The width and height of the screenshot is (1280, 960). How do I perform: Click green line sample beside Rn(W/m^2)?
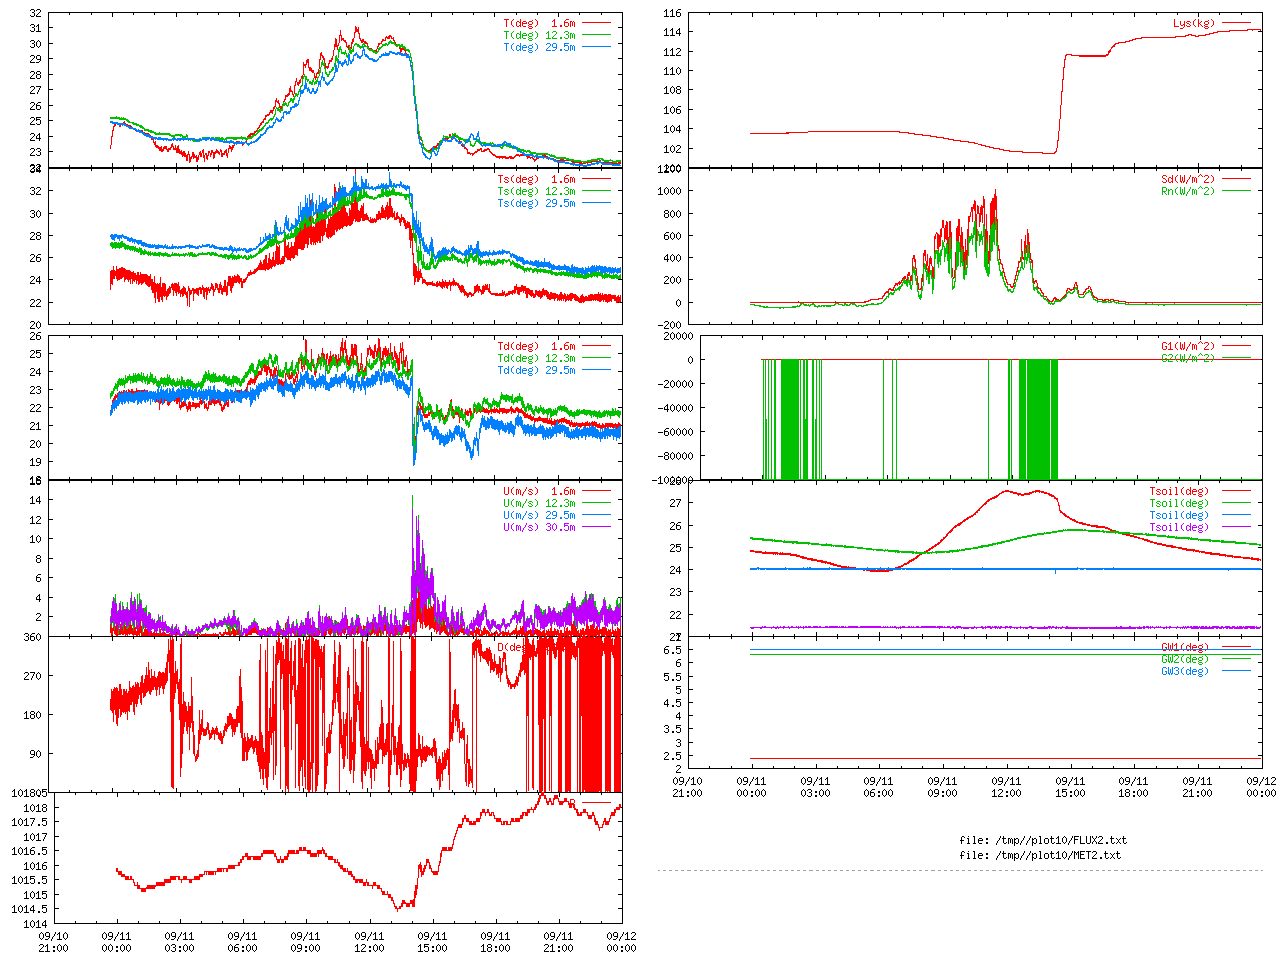click(1236, 191)
